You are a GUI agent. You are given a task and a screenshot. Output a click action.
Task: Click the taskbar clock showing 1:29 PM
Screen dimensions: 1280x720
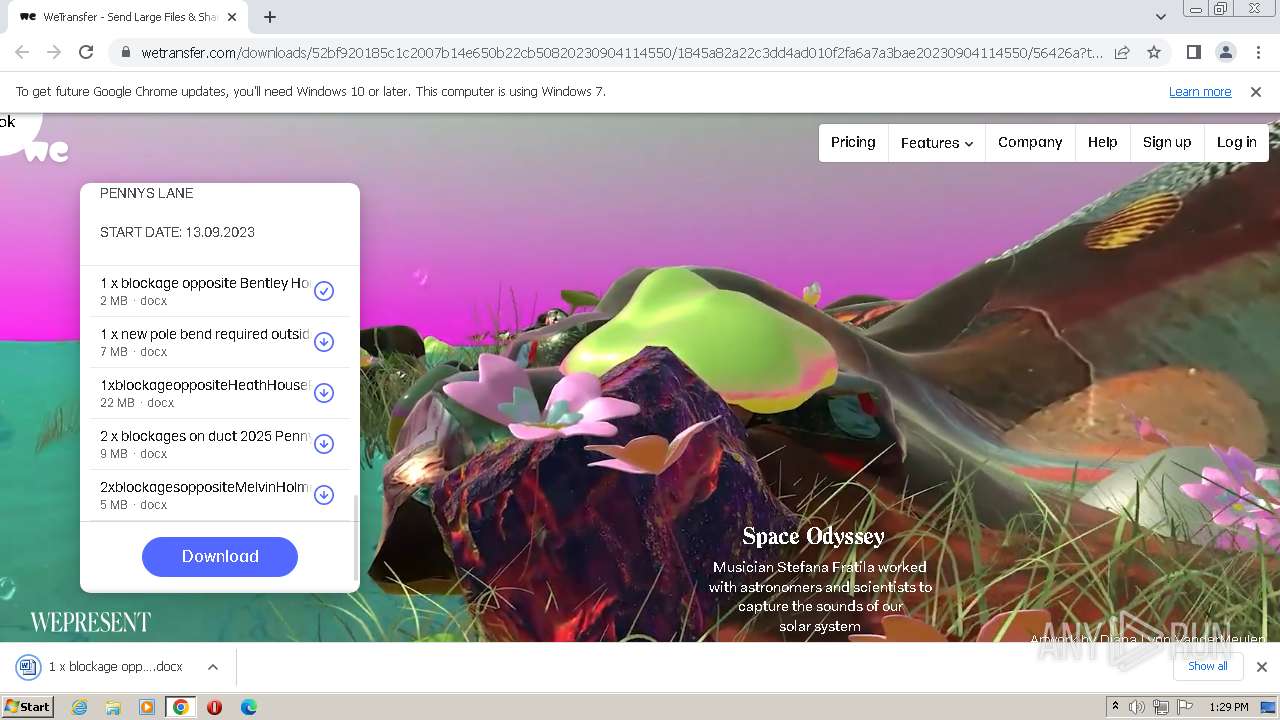click(x=1229, y=707)
